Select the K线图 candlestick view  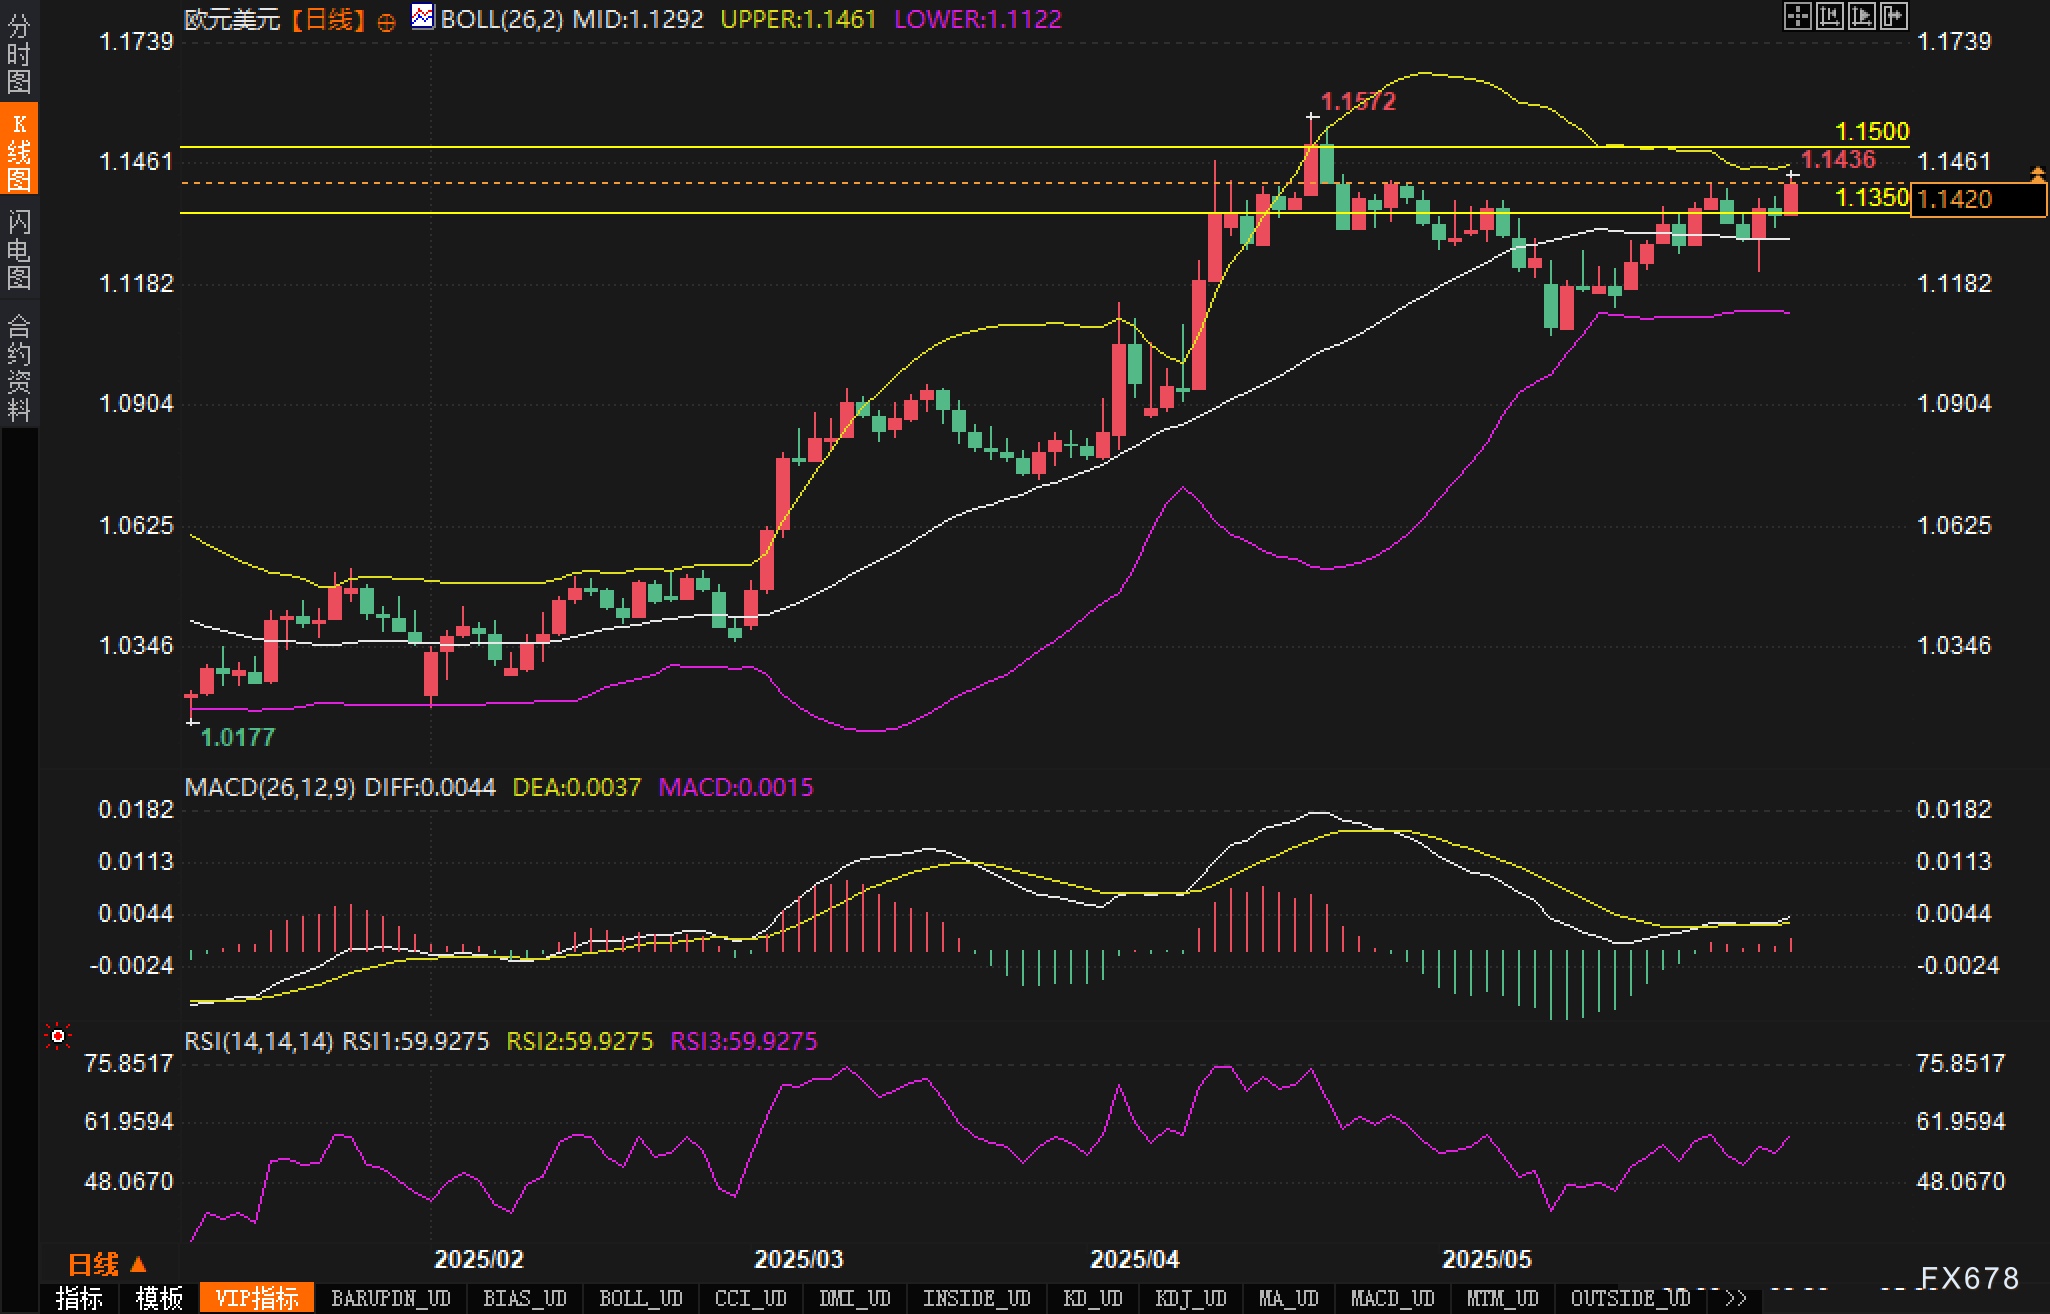pos(18,150)
